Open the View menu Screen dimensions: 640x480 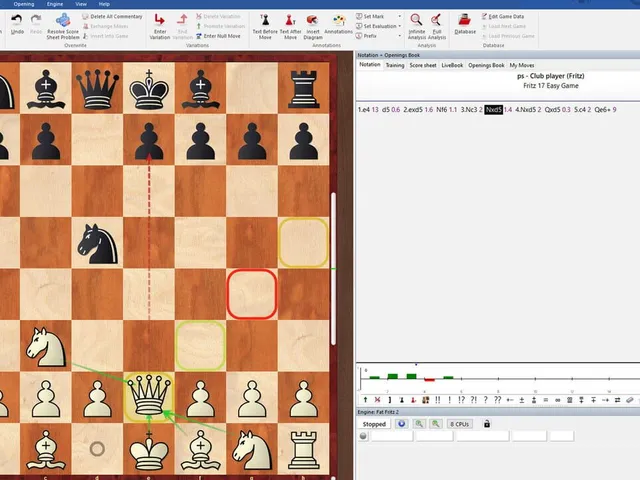pos(81,4)
